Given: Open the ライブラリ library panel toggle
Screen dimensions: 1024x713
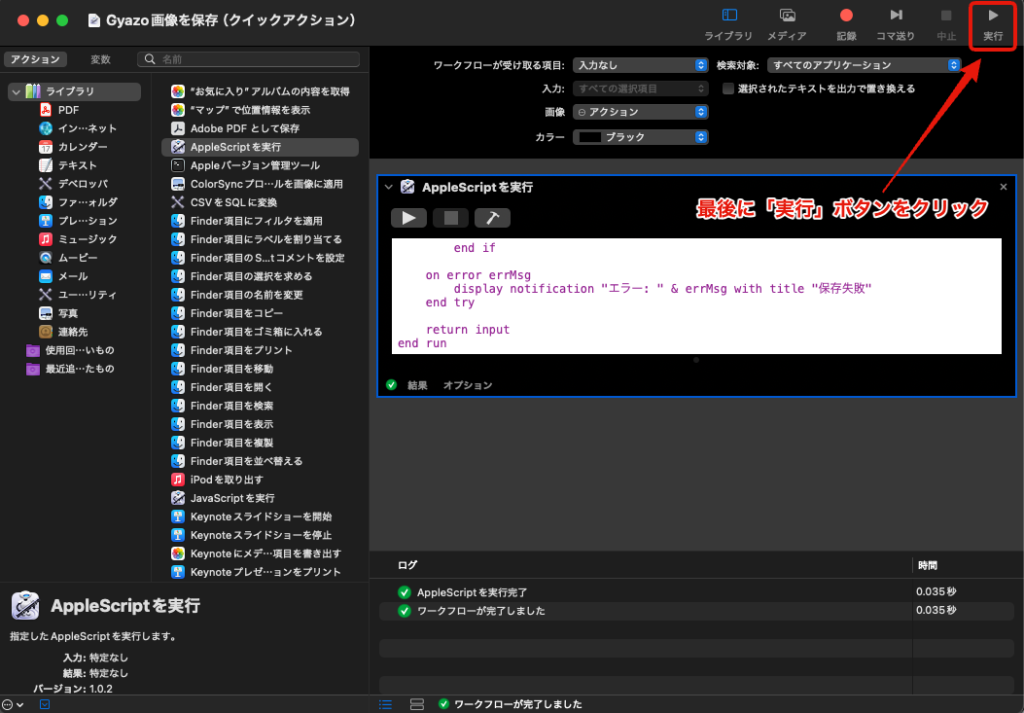Looking at the screenshot, I should [x=729, y=23].
